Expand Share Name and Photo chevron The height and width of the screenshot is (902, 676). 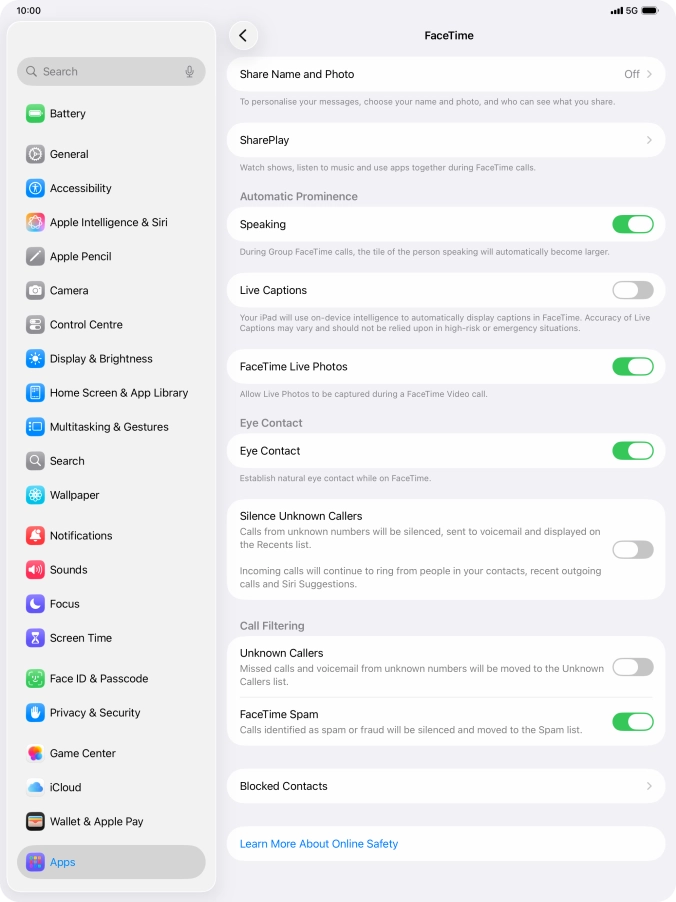tap(649, 74)
